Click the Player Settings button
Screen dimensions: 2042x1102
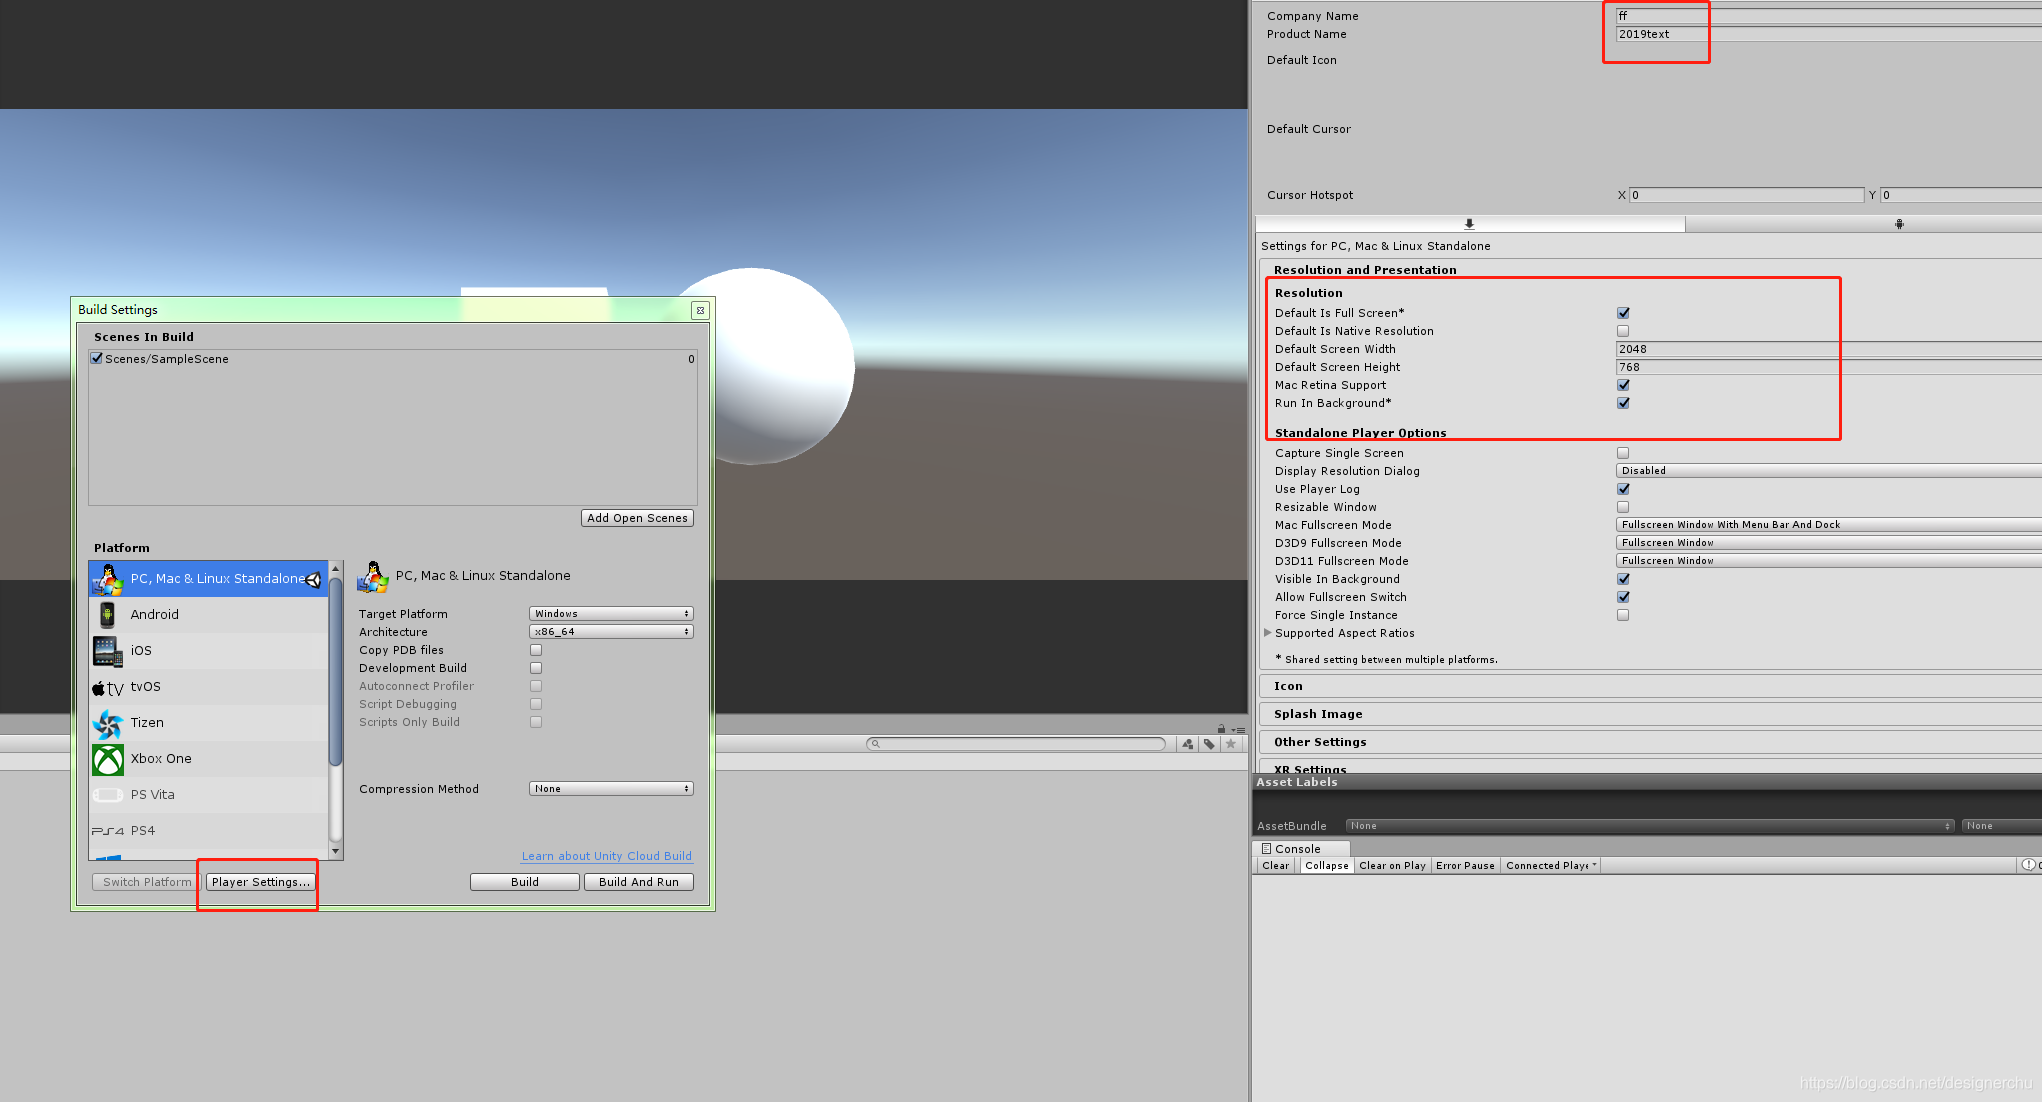(260, 882)
